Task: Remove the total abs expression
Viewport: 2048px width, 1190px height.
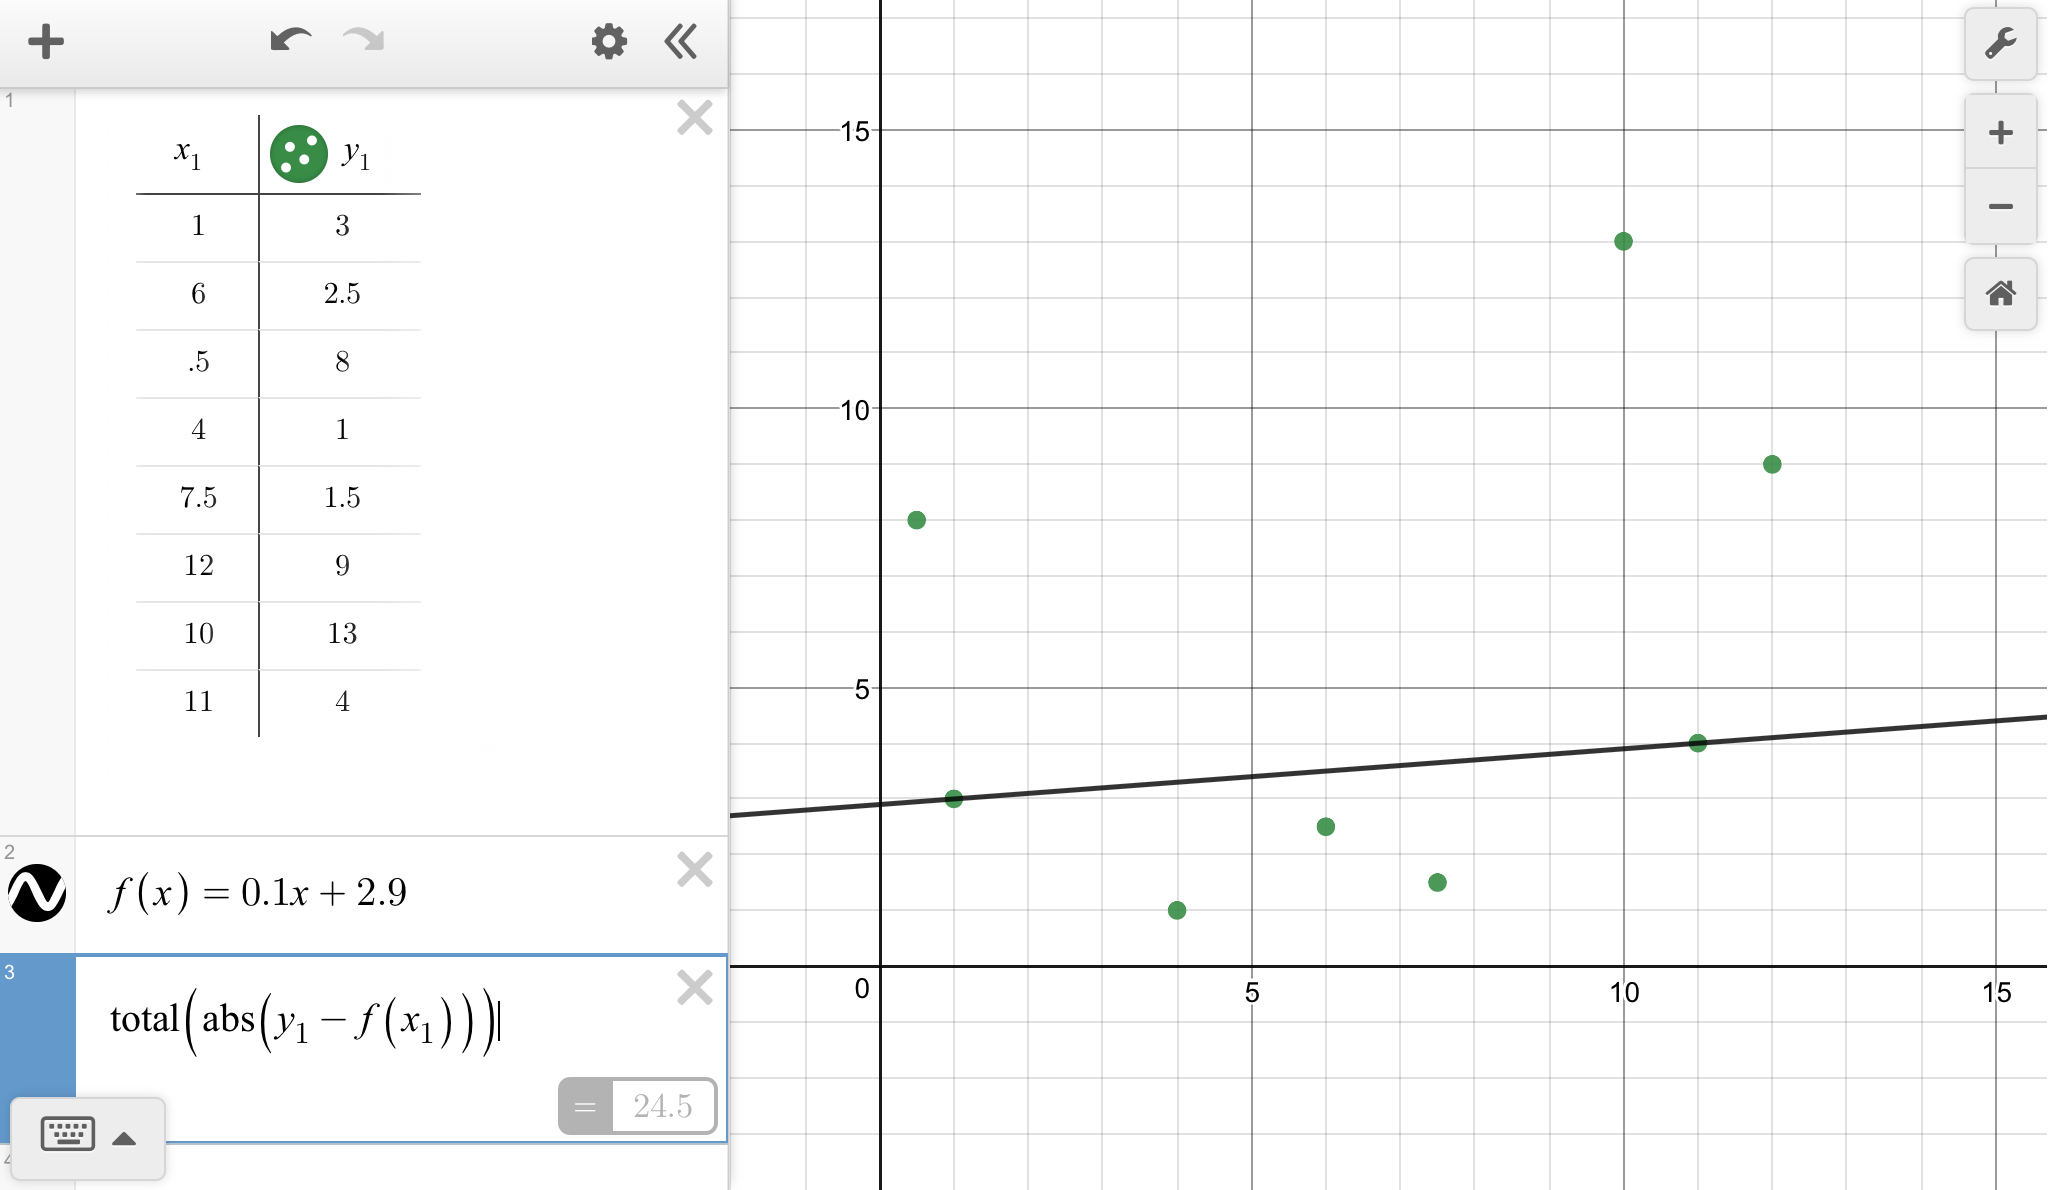Action: [x=694, y=988]
